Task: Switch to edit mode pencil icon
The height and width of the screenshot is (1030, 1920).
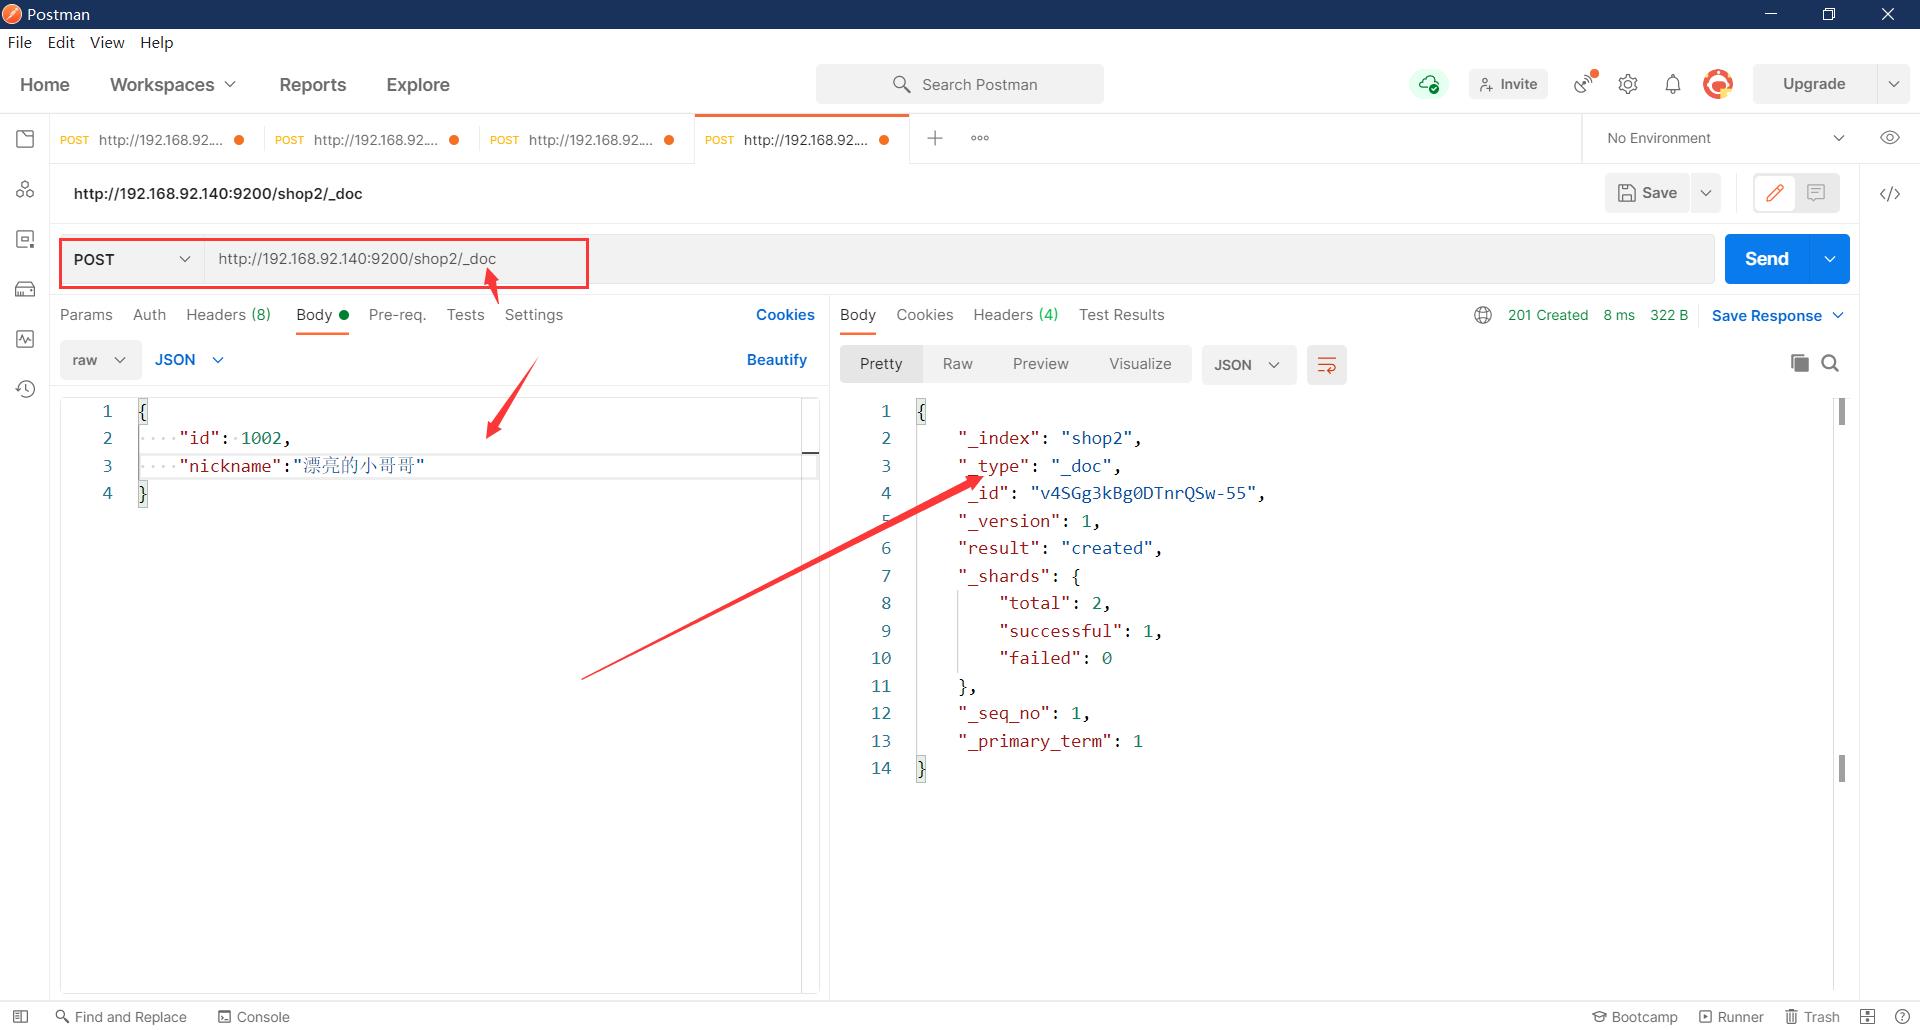Action: pyautogui.click(x=1775, y=193)
